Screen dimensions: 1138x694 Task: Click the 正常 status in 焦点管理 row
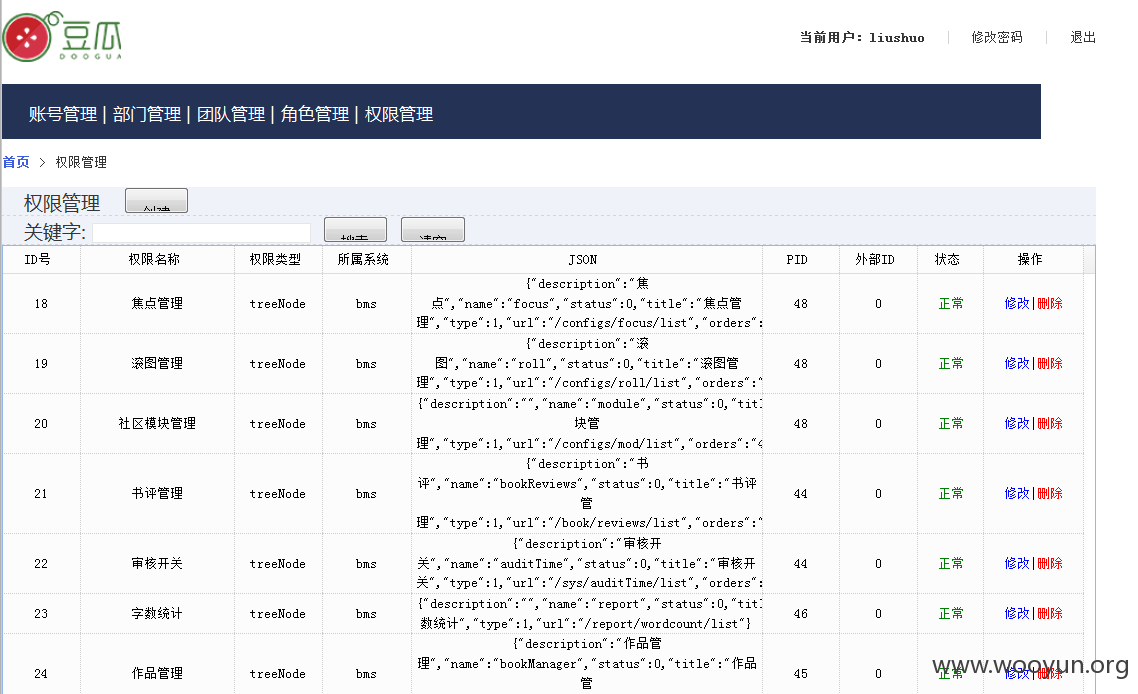point(951,303)
